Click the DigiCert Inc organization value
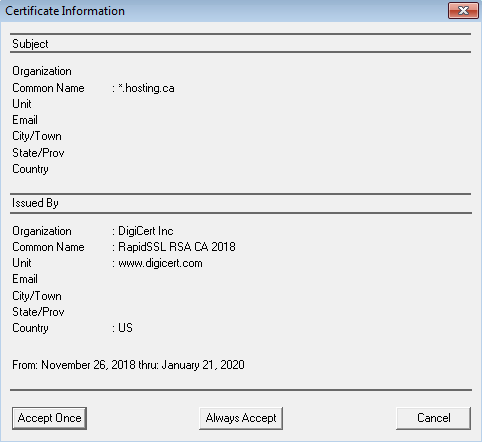The height and width of the screenshot is (442, 482). tap(146, 231)
